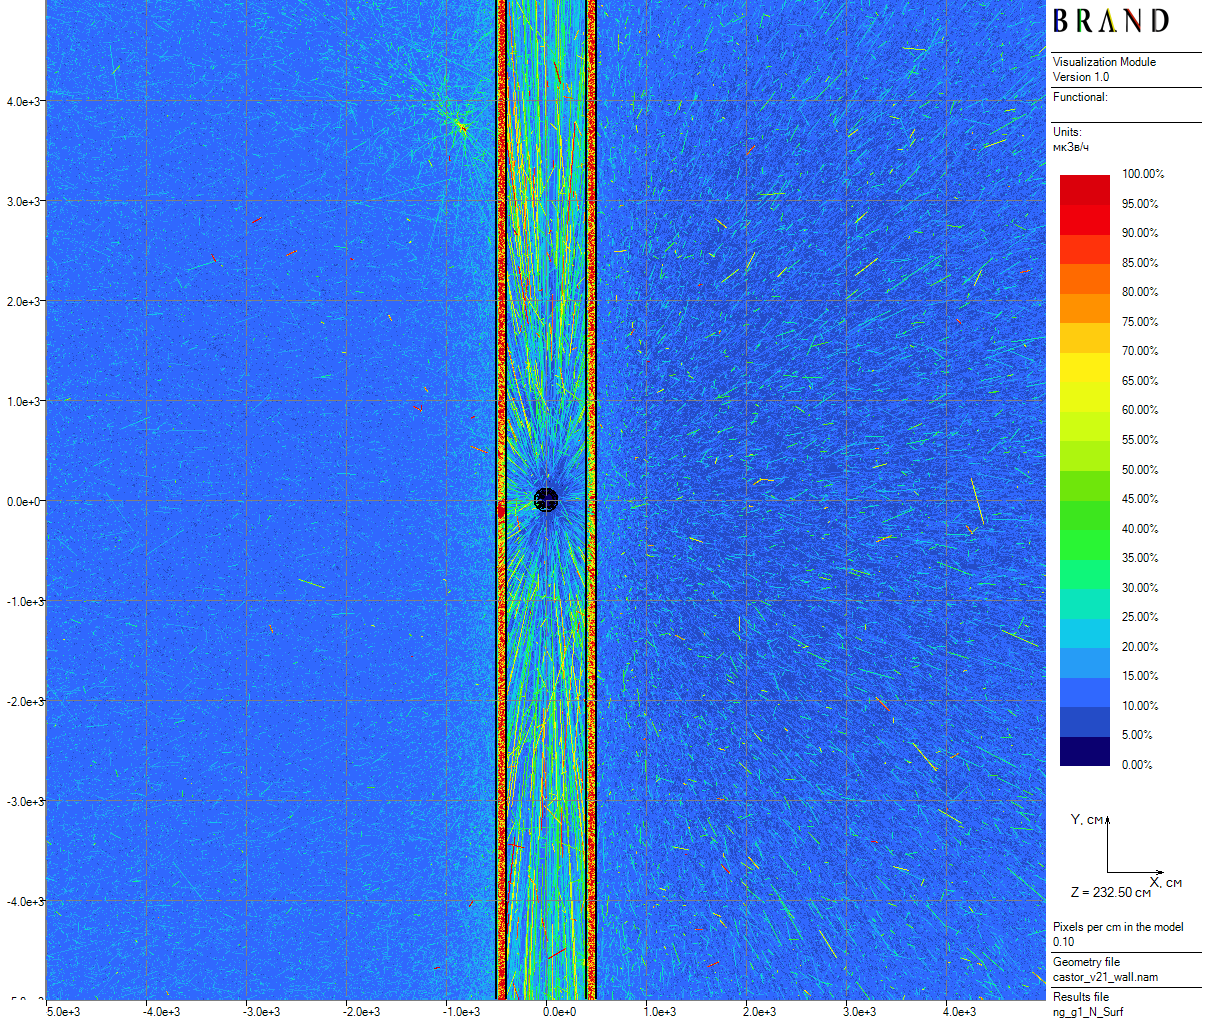Click the 0.00% legend label
Screen dimensions: 1206x1030
[1137, 765]
